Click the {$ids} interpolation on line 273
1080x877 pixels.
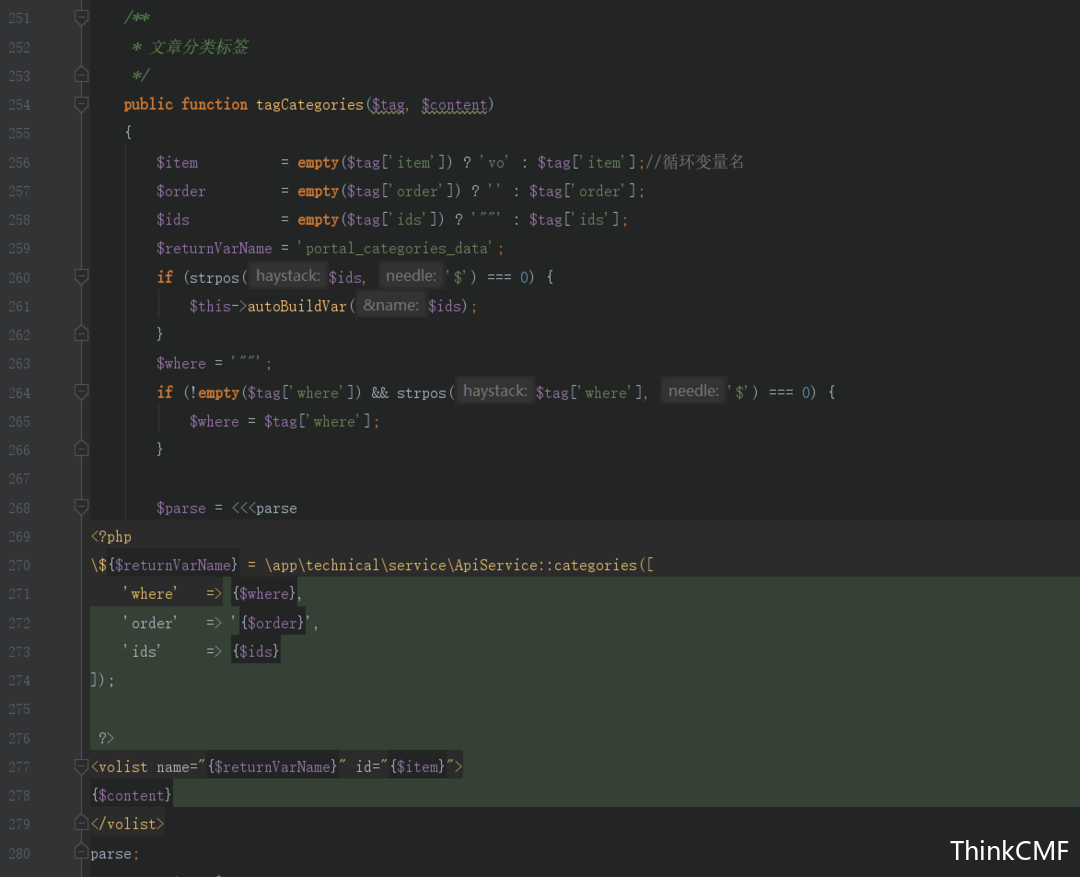point(256,652)
